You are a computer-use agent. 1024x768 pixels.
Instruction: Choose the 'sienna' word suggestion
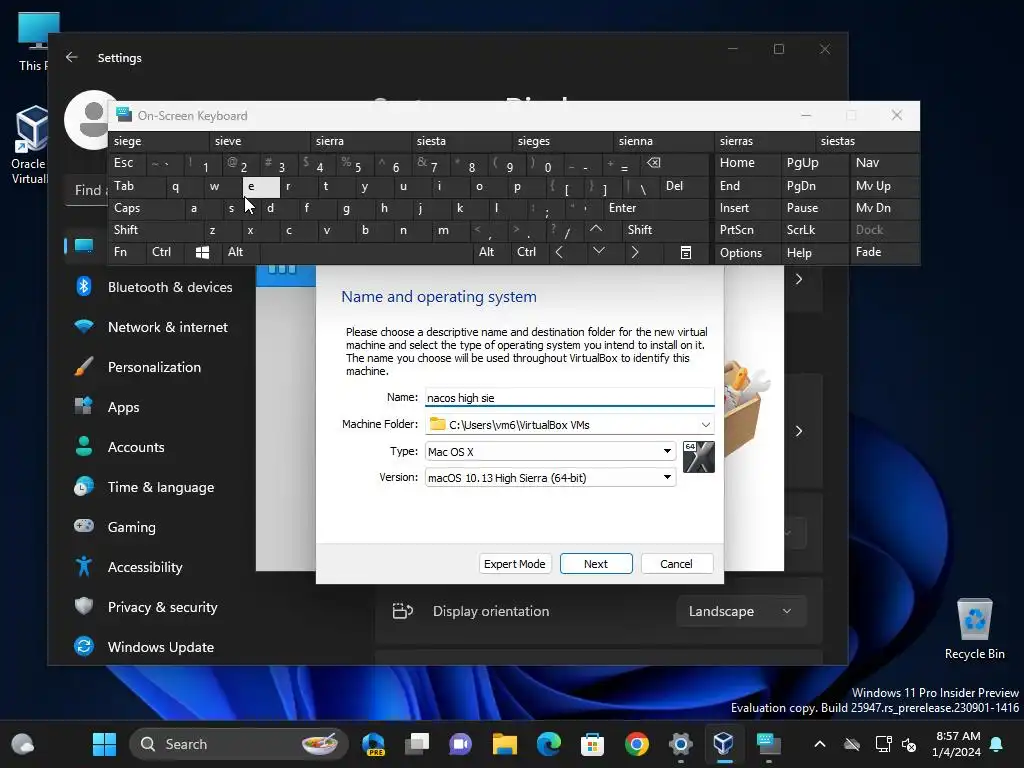pos(664,141)
